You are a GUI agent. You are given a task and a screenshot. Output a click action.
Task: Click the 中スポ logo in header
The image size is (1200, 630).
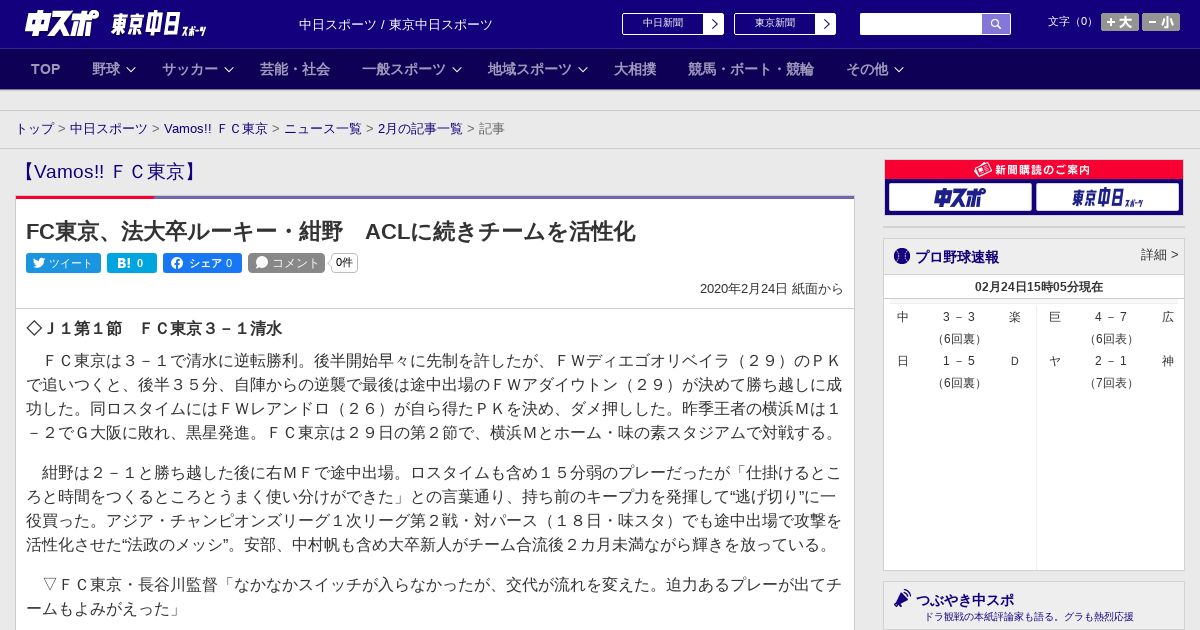pos(61,23)
